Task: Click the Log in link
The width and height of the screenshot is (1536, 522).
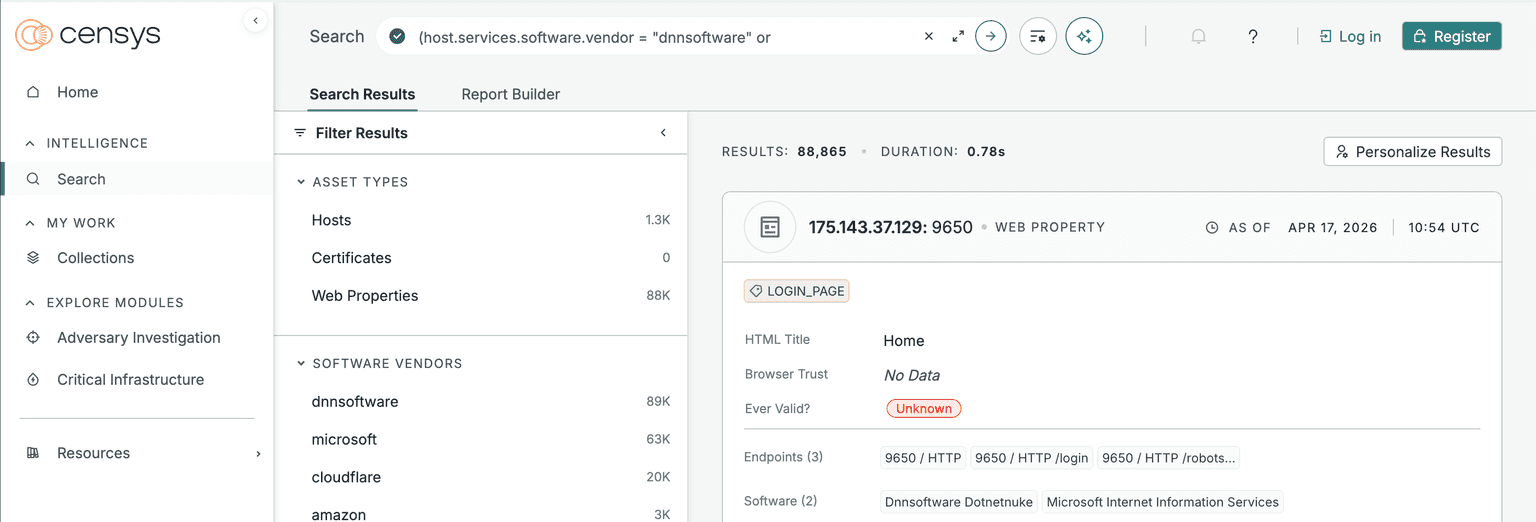Action: [1350, 36]
